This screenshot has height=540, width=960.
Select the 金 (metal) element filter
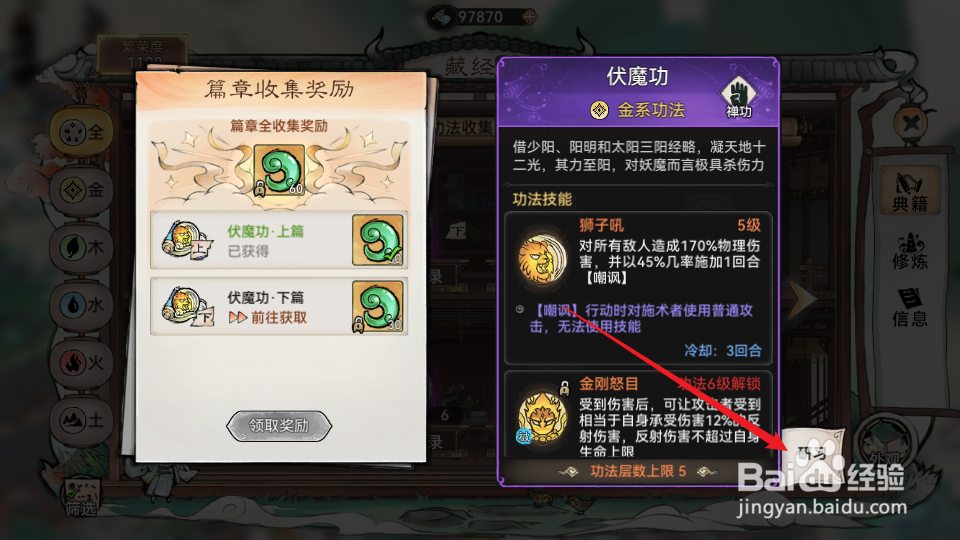[81, 190]
